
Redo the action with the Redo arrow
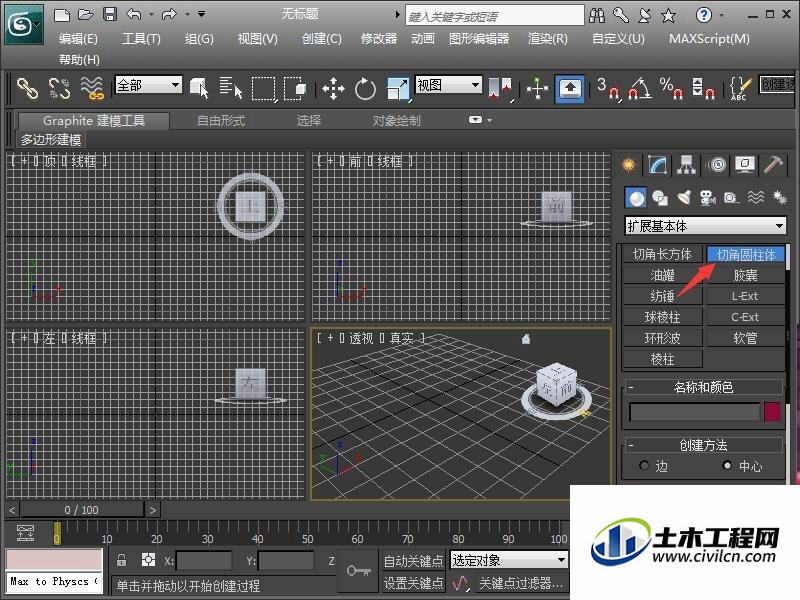(x=169, y=14)
